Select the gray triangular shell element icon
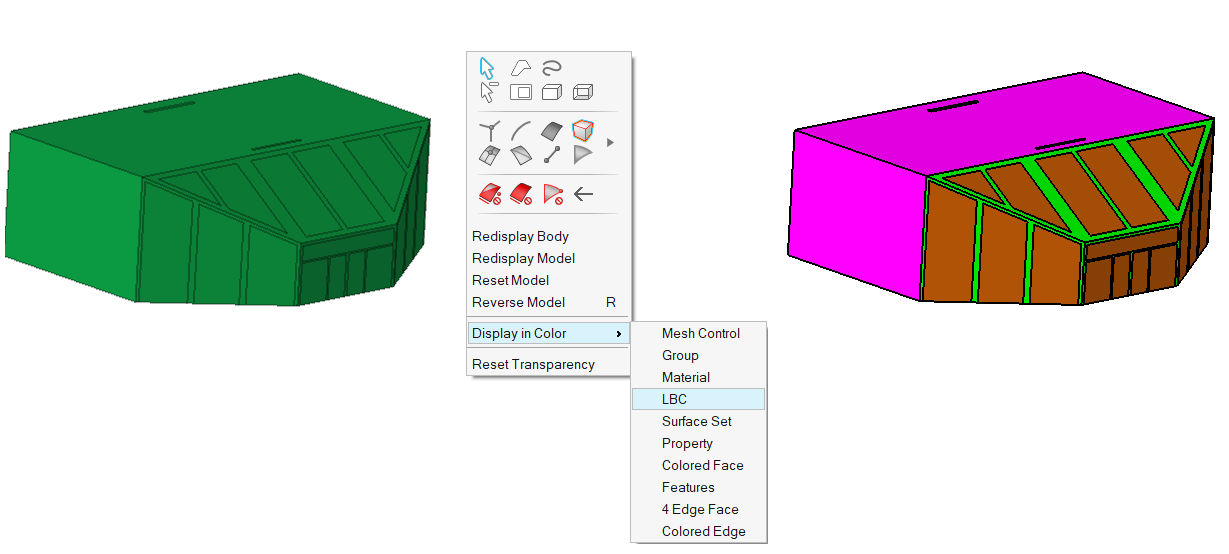 583,155
